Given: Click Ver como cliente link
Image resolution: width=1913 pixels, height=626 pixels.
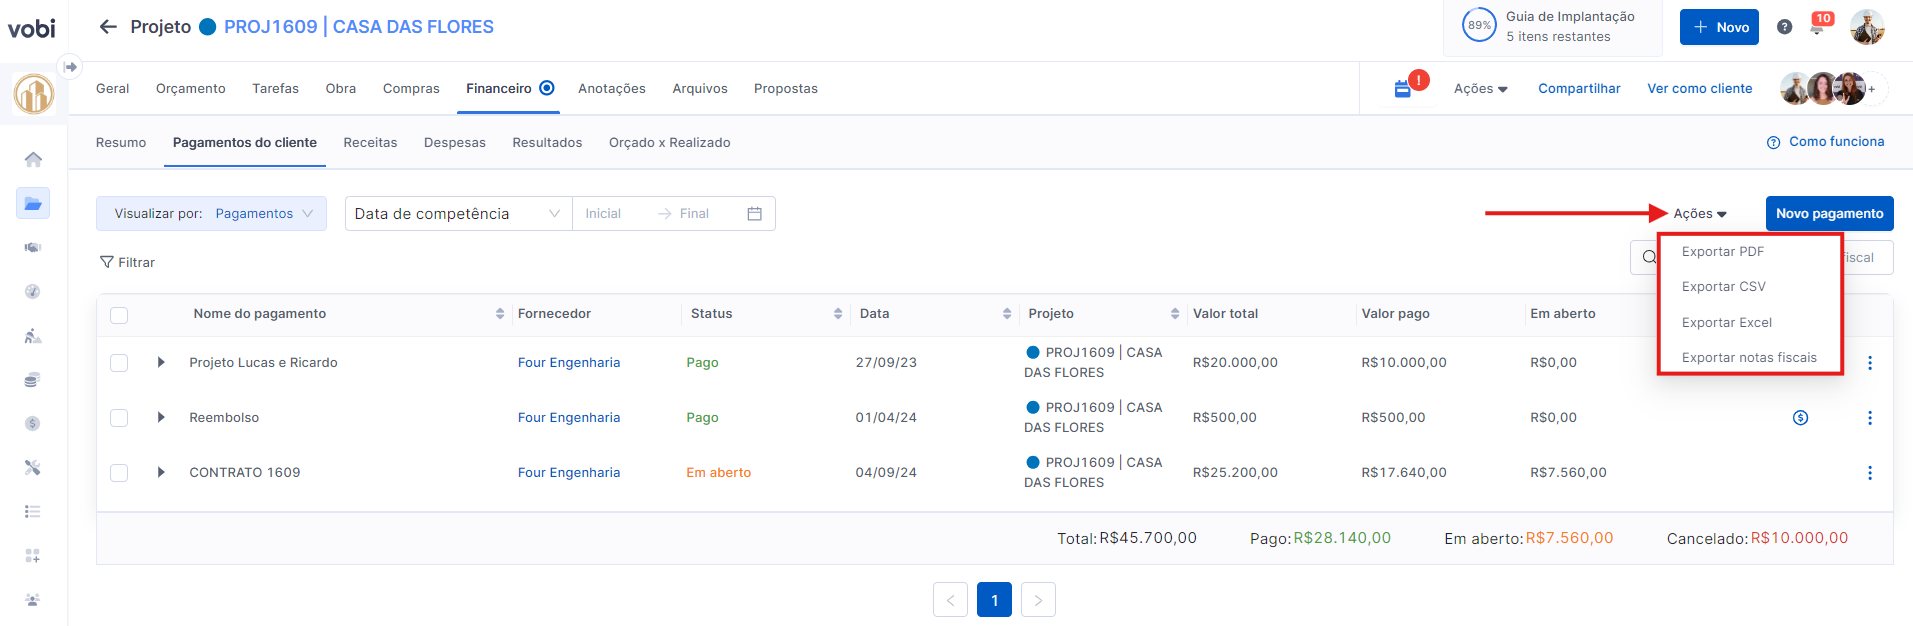Looking at the screenshot, I should tap(1700, 89).
